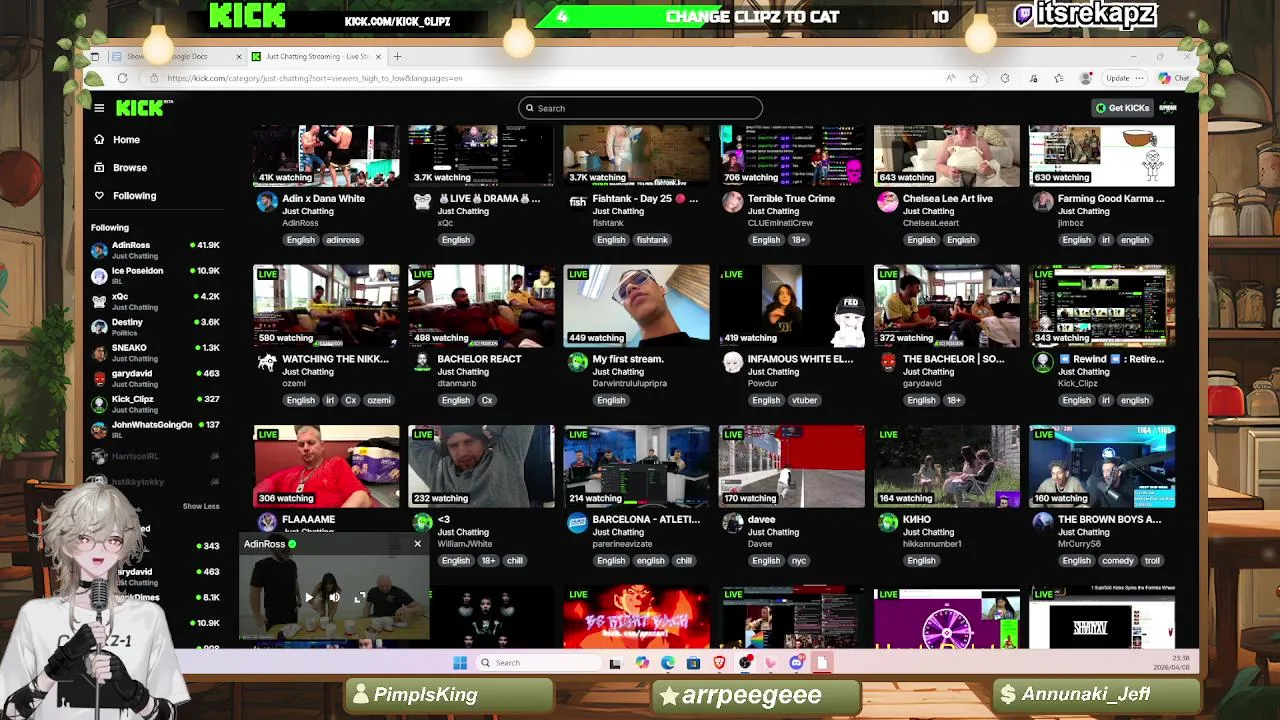Open Ice Poseidon in the Following list
This screenshot has height=720, width=1280.
(155, 275)
